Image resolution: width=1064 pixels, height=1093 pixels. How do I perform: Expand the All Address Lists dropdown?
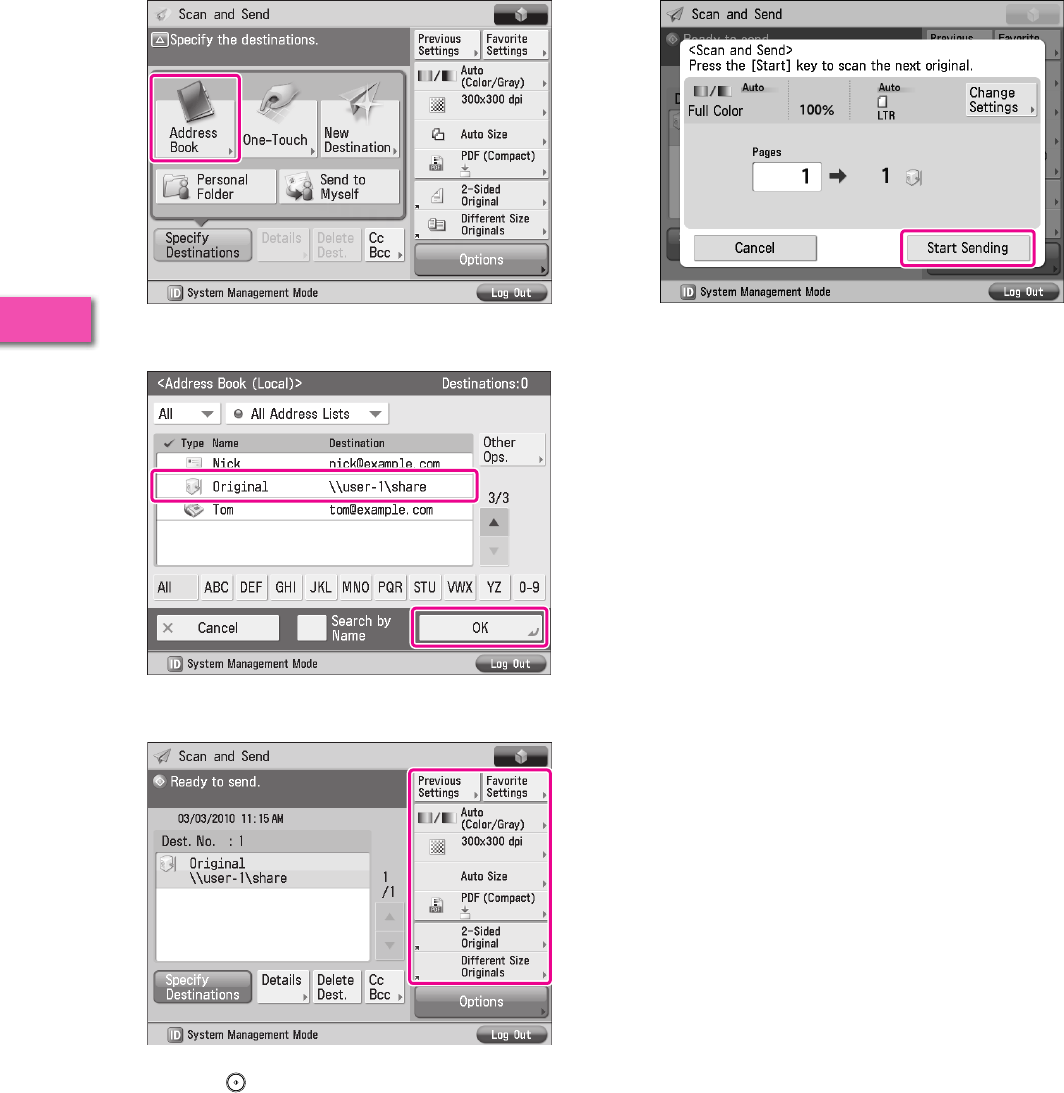point(307,414)
